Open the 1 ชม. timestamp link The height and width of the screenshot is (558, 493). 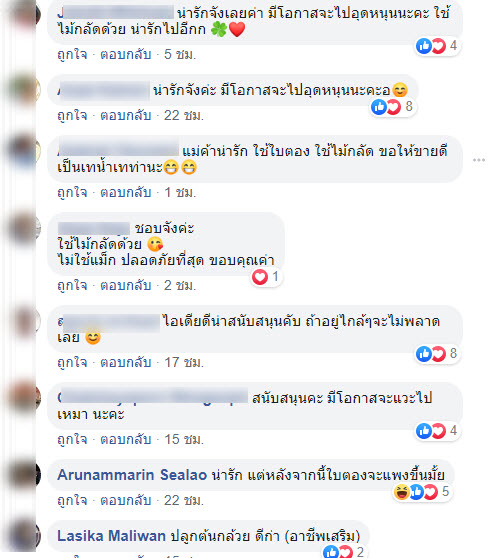click(180, 193)
